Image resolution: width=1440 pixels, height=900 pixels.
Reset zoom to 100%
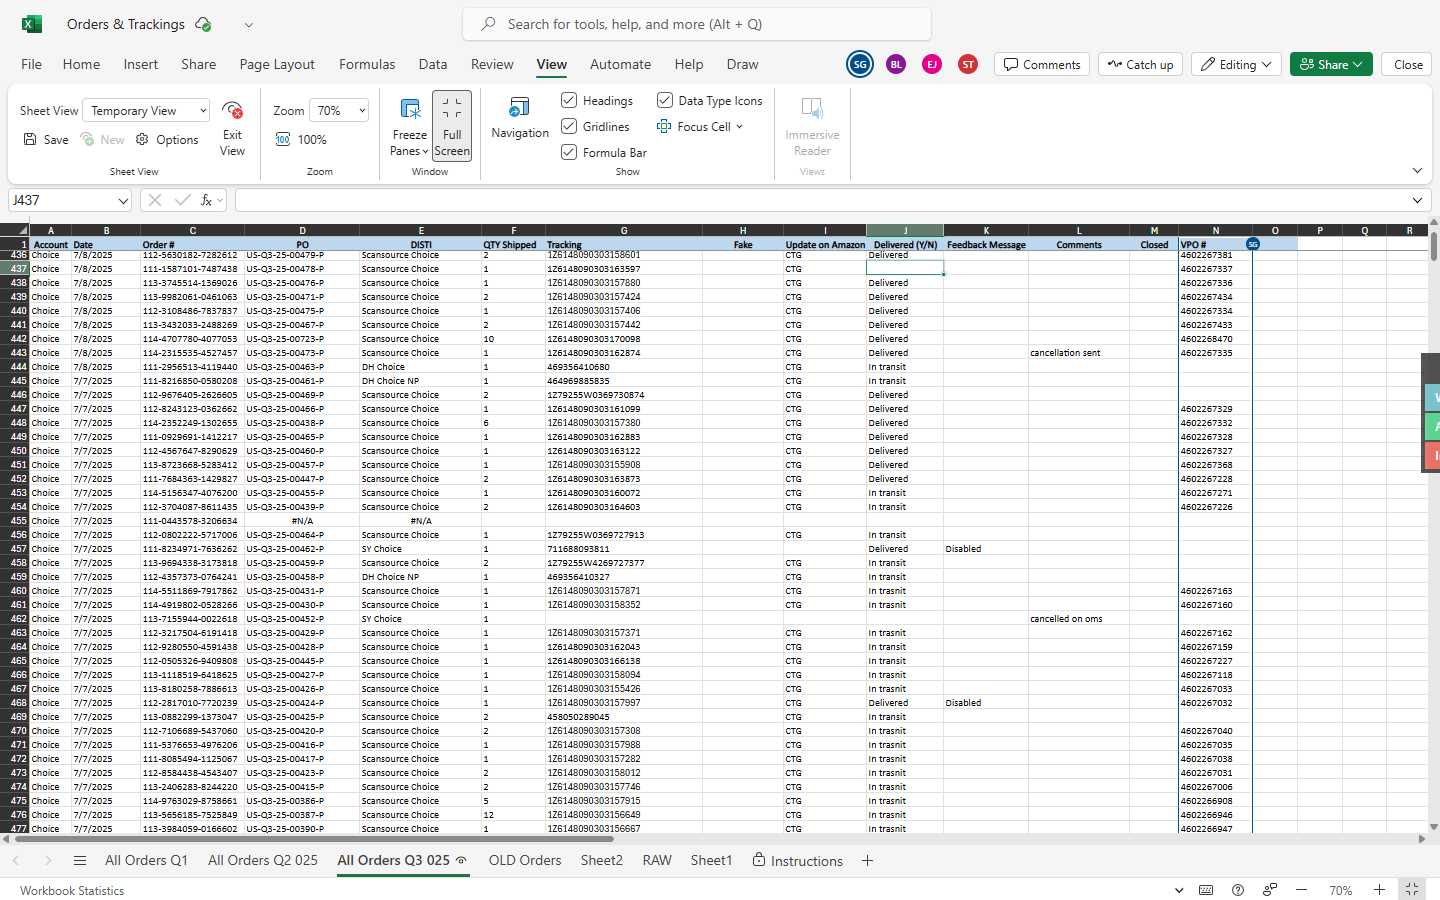[x=301, y=140]
